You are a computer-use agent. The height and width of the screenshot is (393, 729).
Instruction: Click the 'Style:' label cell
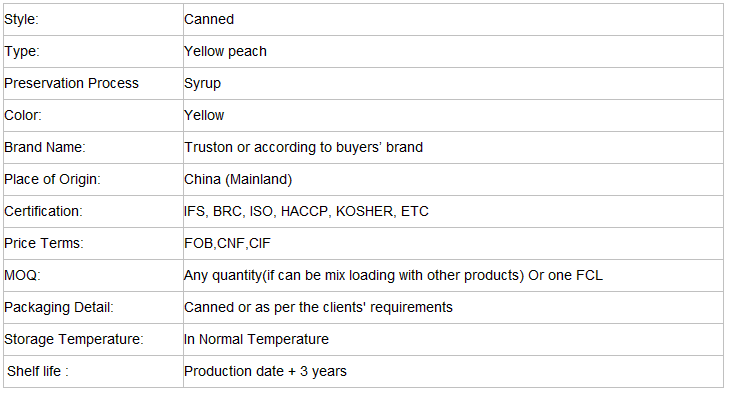(93, 20)
